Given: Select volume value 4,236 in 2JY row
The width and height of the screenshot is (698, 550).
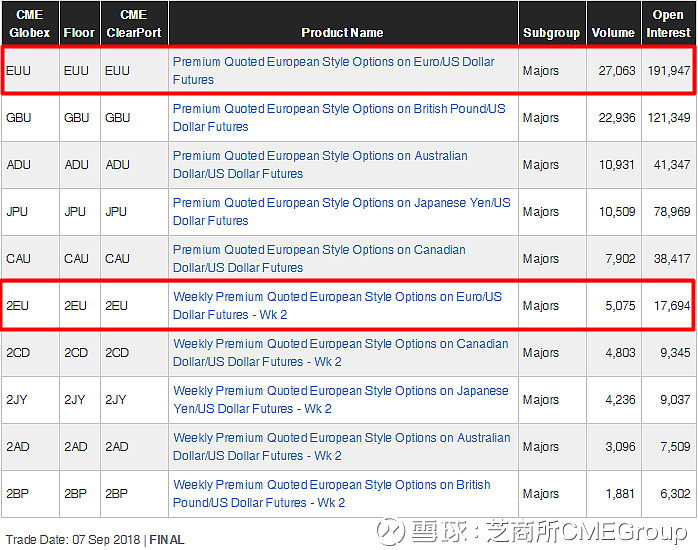Looking at the screenshot, I should (x=620, y=400).
